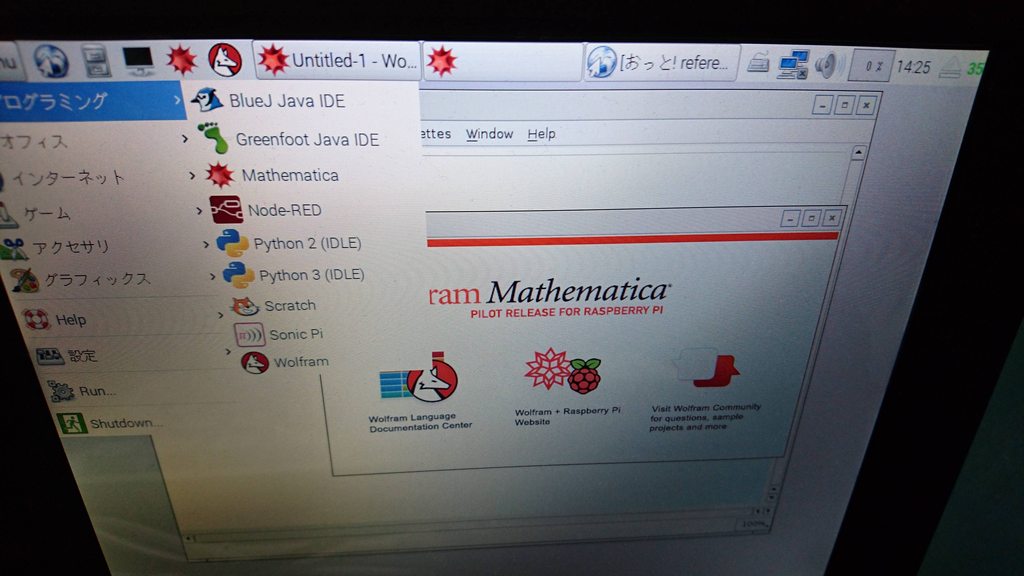The height and width of the screenshot is (576, 1024).
Task: Click the Sonic Pi sound wave icon
Action: tap(249, 335)
